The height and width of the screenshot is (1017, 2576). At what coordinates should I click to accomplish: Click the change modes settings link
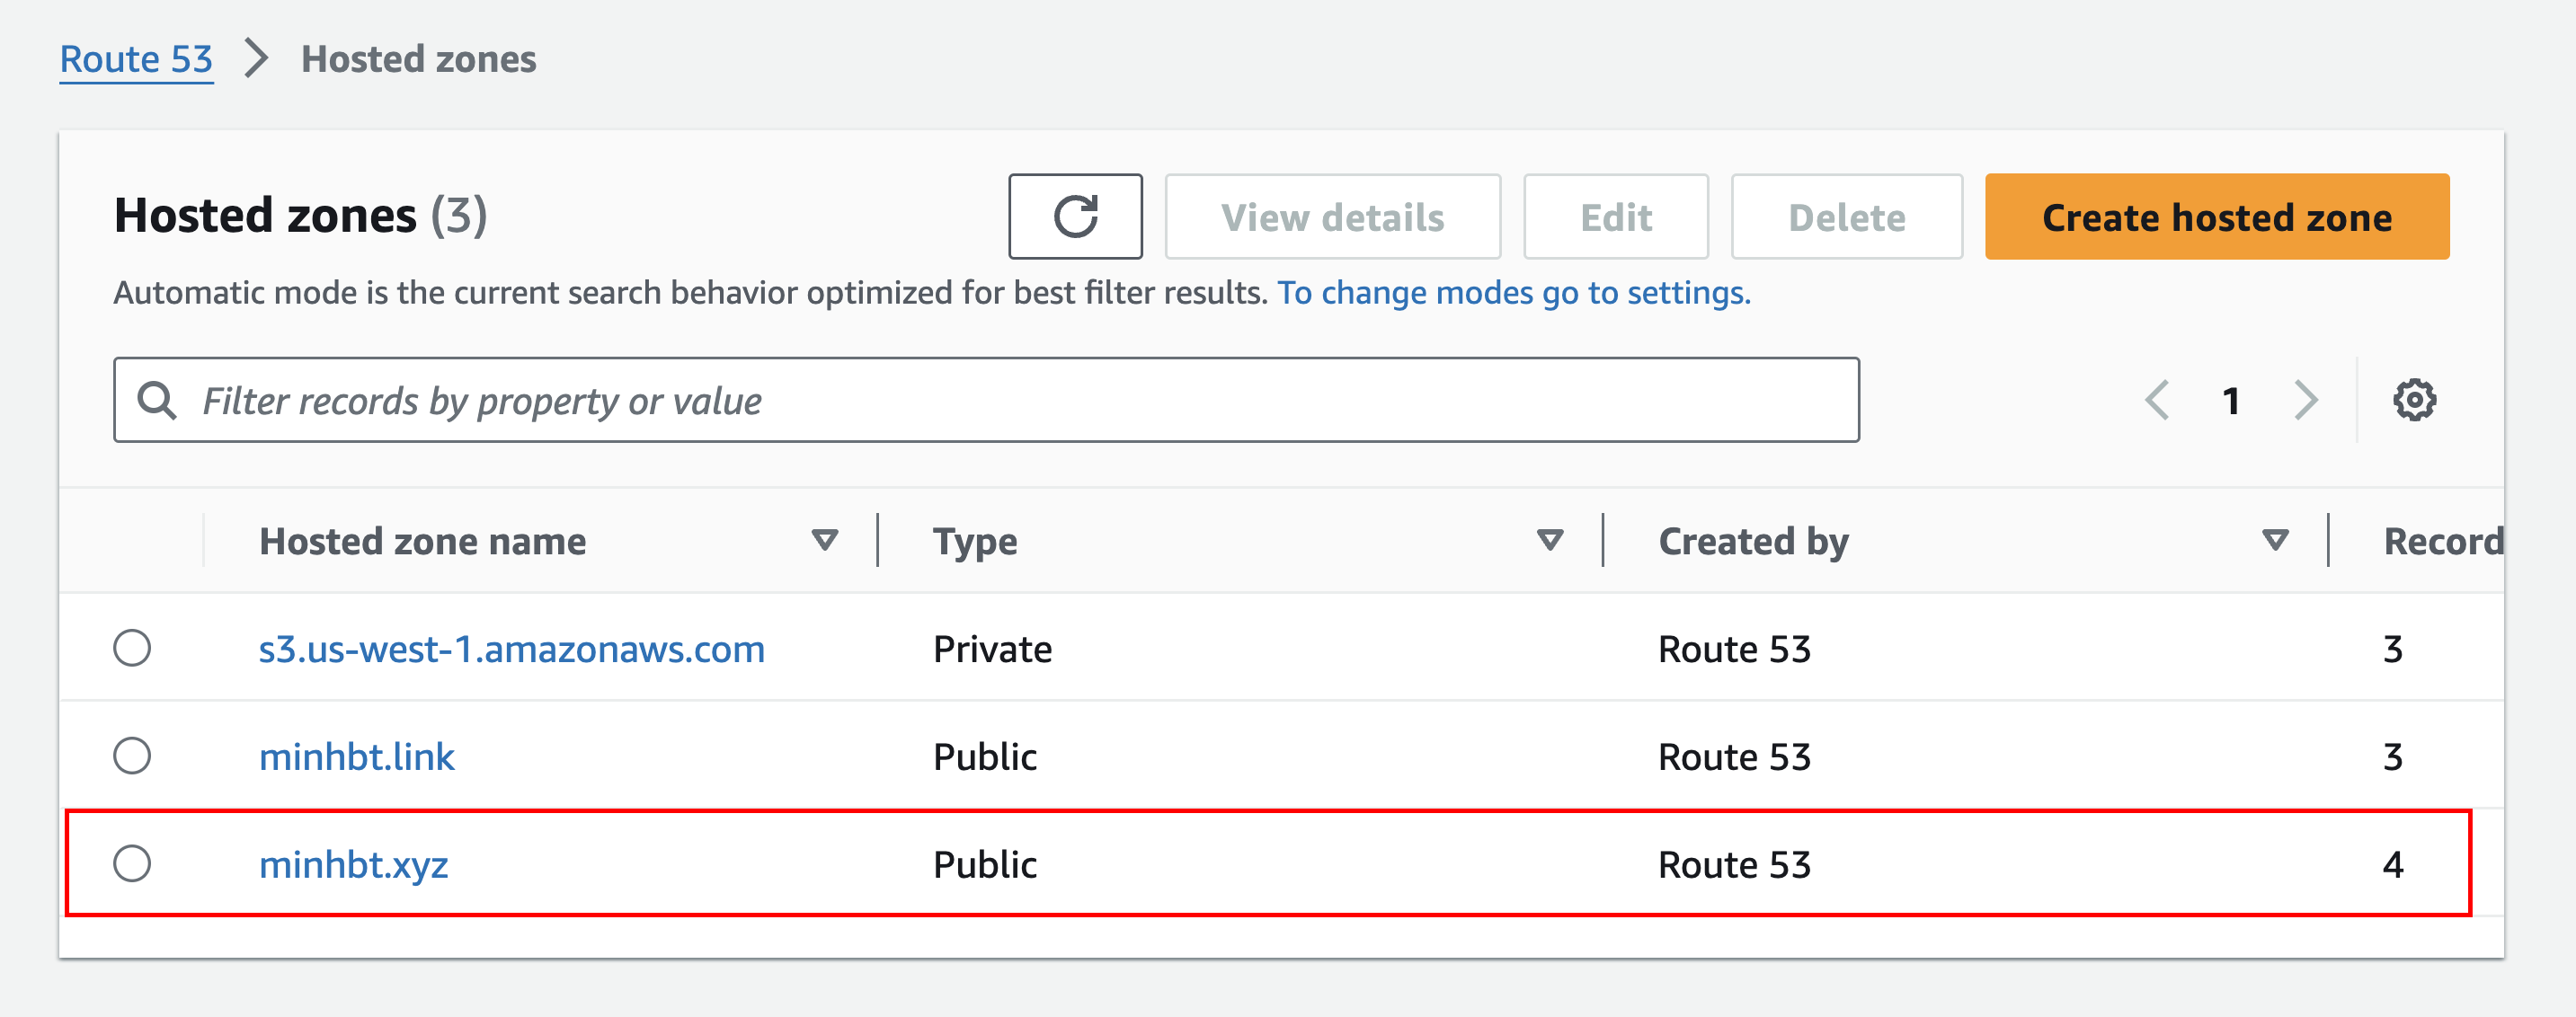pyautogui.click(x=1513, y=293)
